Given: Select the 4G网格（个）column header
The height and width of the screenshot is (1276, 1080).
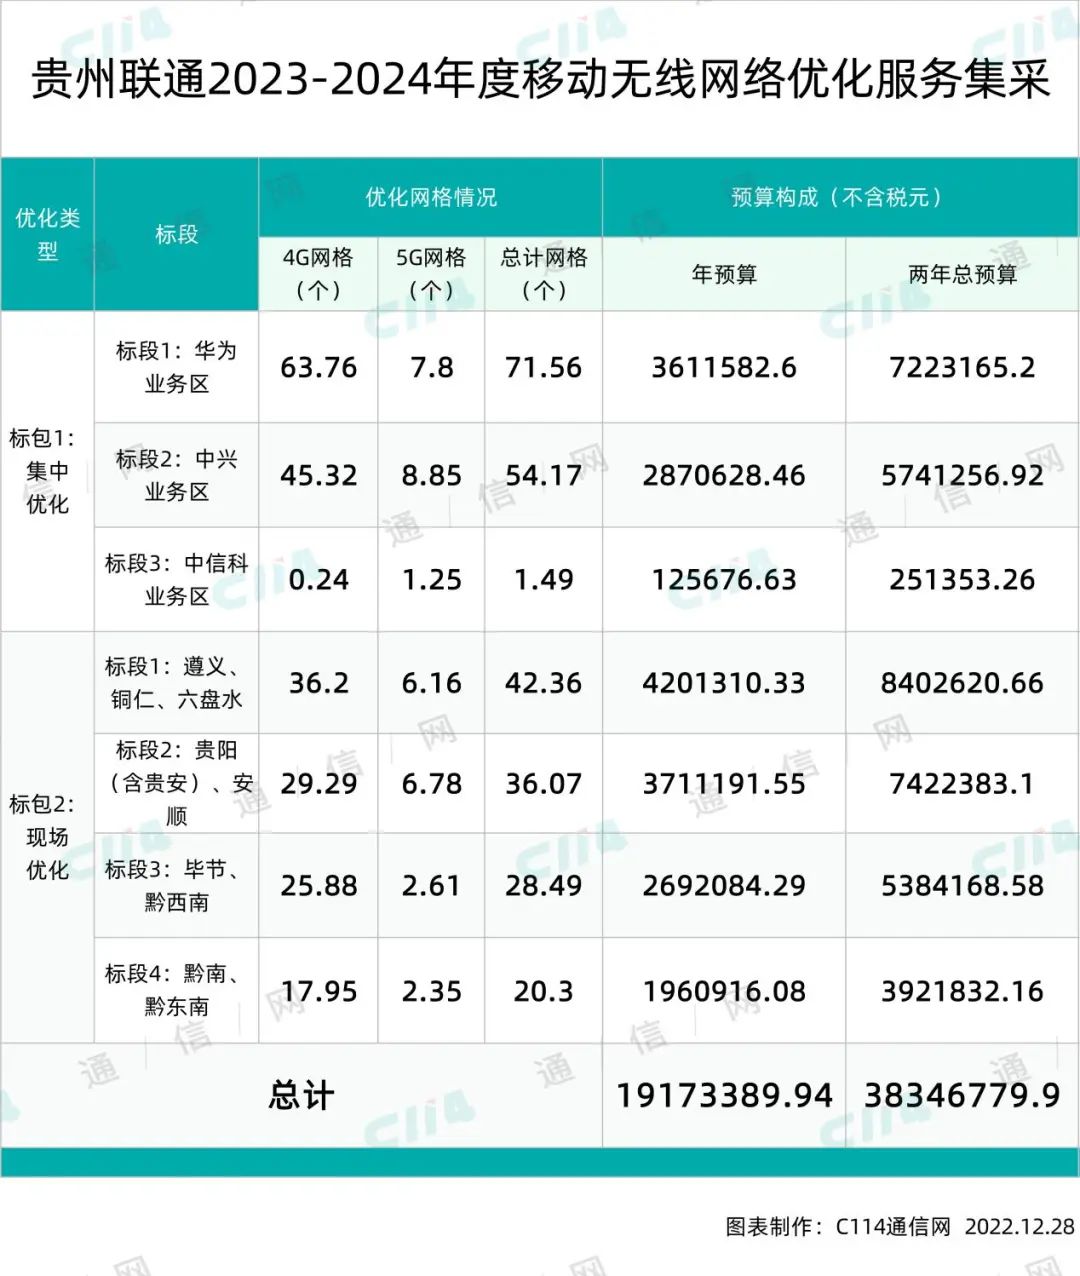Looking at the screenshot, I should [x=318, y=274].
